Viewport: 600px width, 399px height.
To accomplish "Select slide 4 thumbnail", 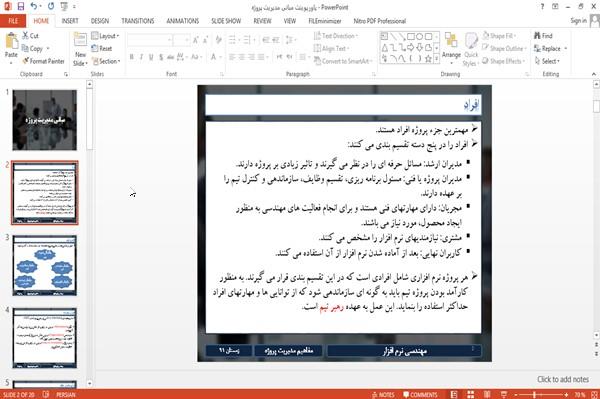I will click(x=44, y=338).
